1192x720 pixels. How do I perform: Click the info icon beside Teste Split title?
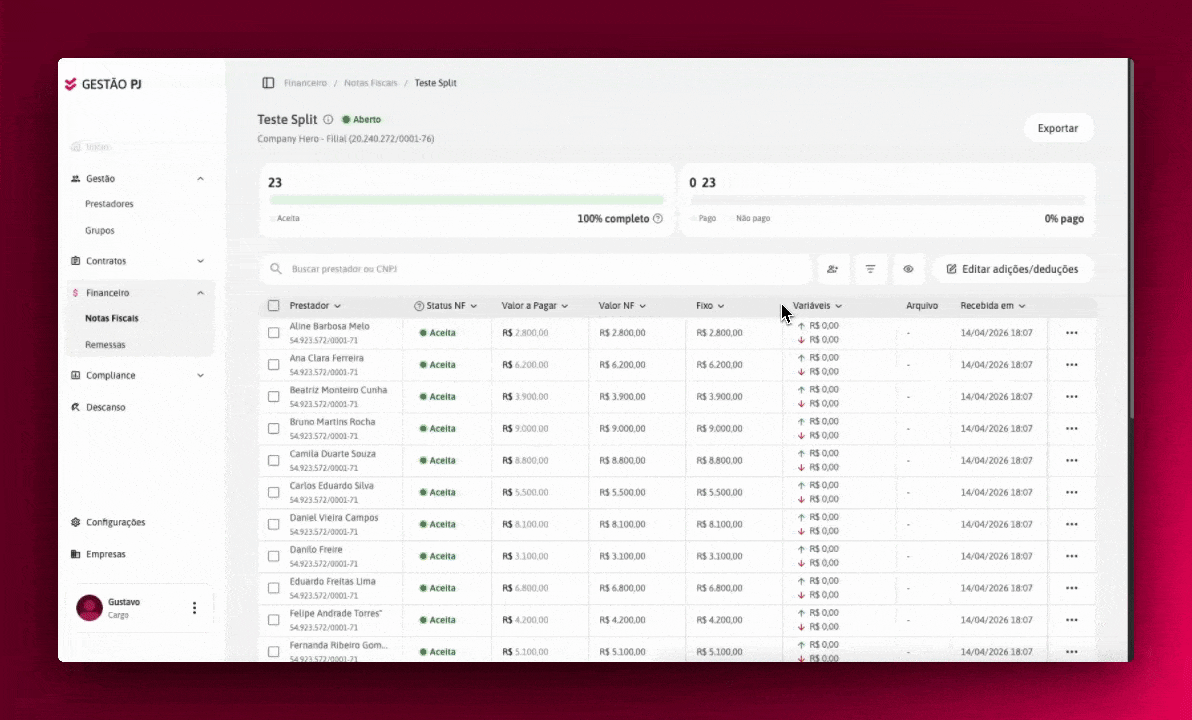328,119
